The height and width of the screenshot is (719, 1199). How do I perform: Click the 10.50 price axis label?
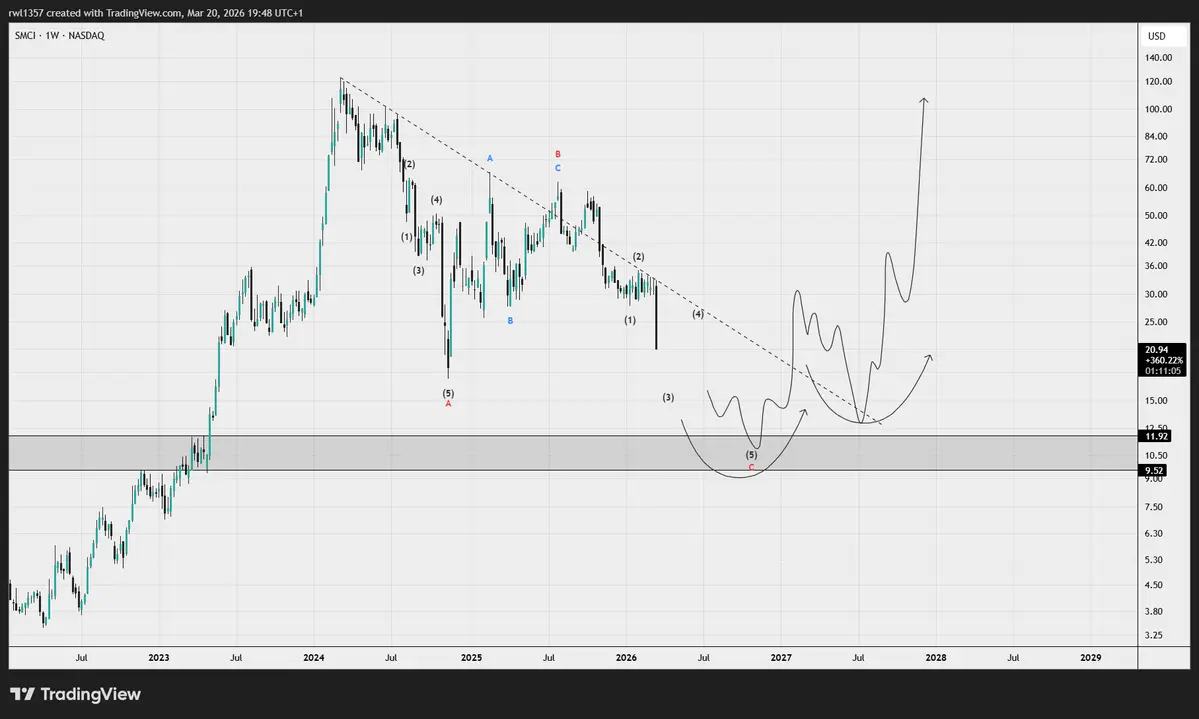click(x=1155, y=455)
